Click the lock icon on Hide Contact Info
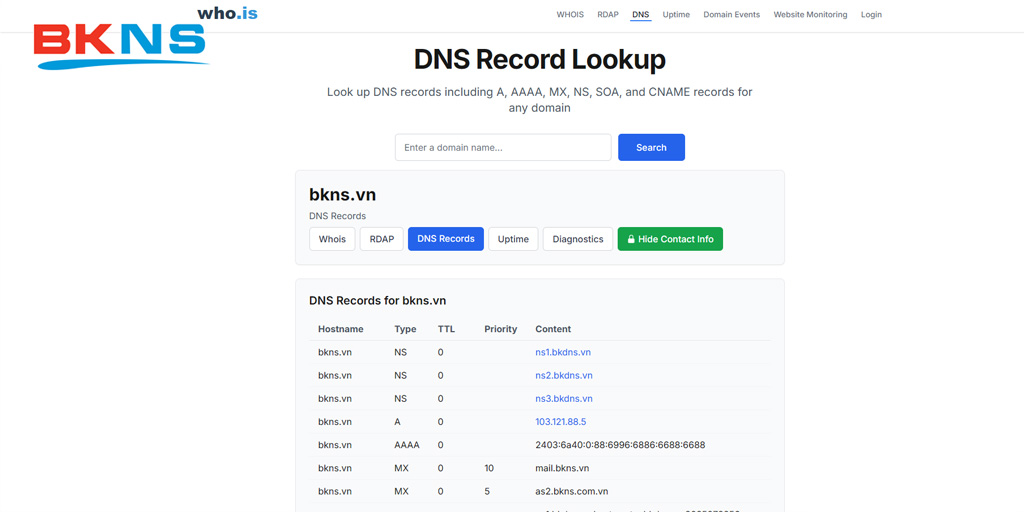The image size is (1024, 512). 631,240
